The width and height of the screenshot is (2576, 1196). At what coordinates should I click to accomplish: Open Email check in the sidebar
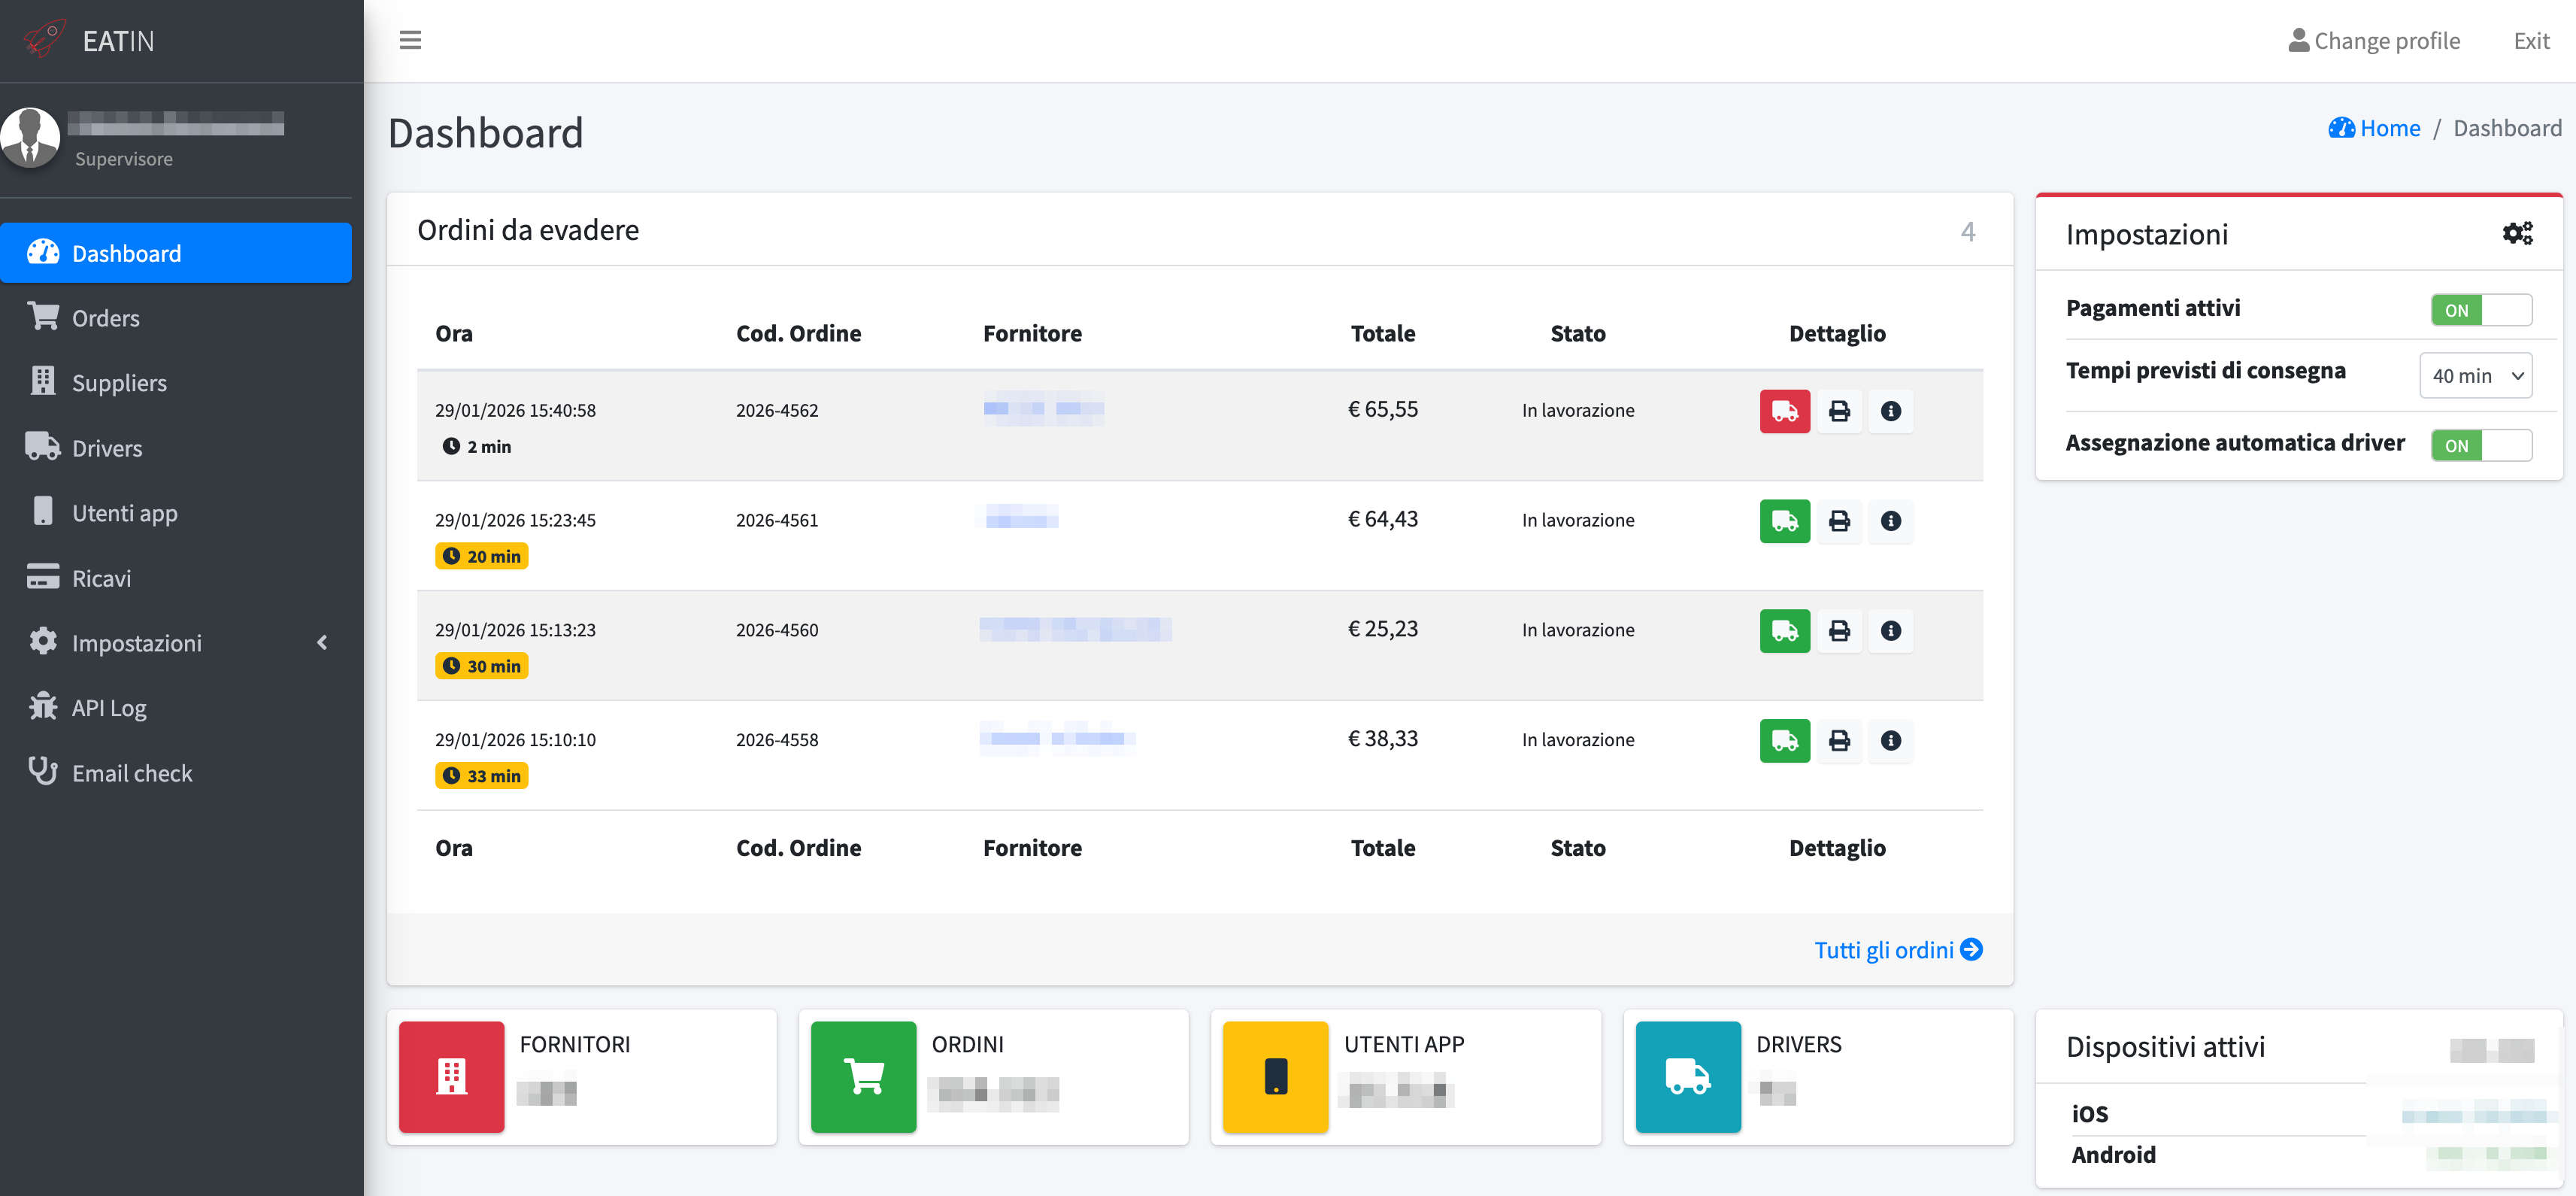pos(176,773)
